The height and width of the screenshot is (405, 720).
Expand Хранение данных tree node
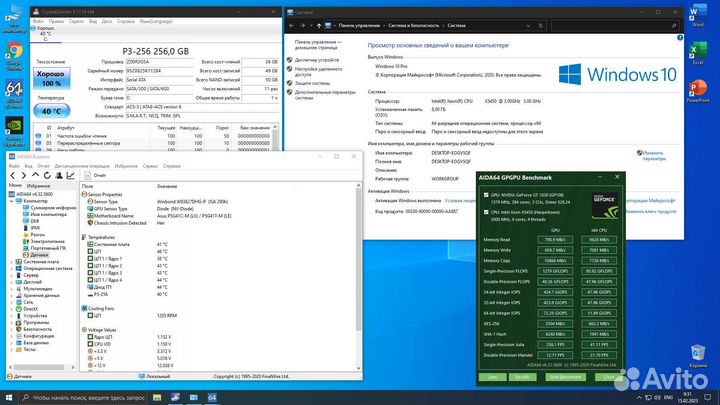coord(11,296)
